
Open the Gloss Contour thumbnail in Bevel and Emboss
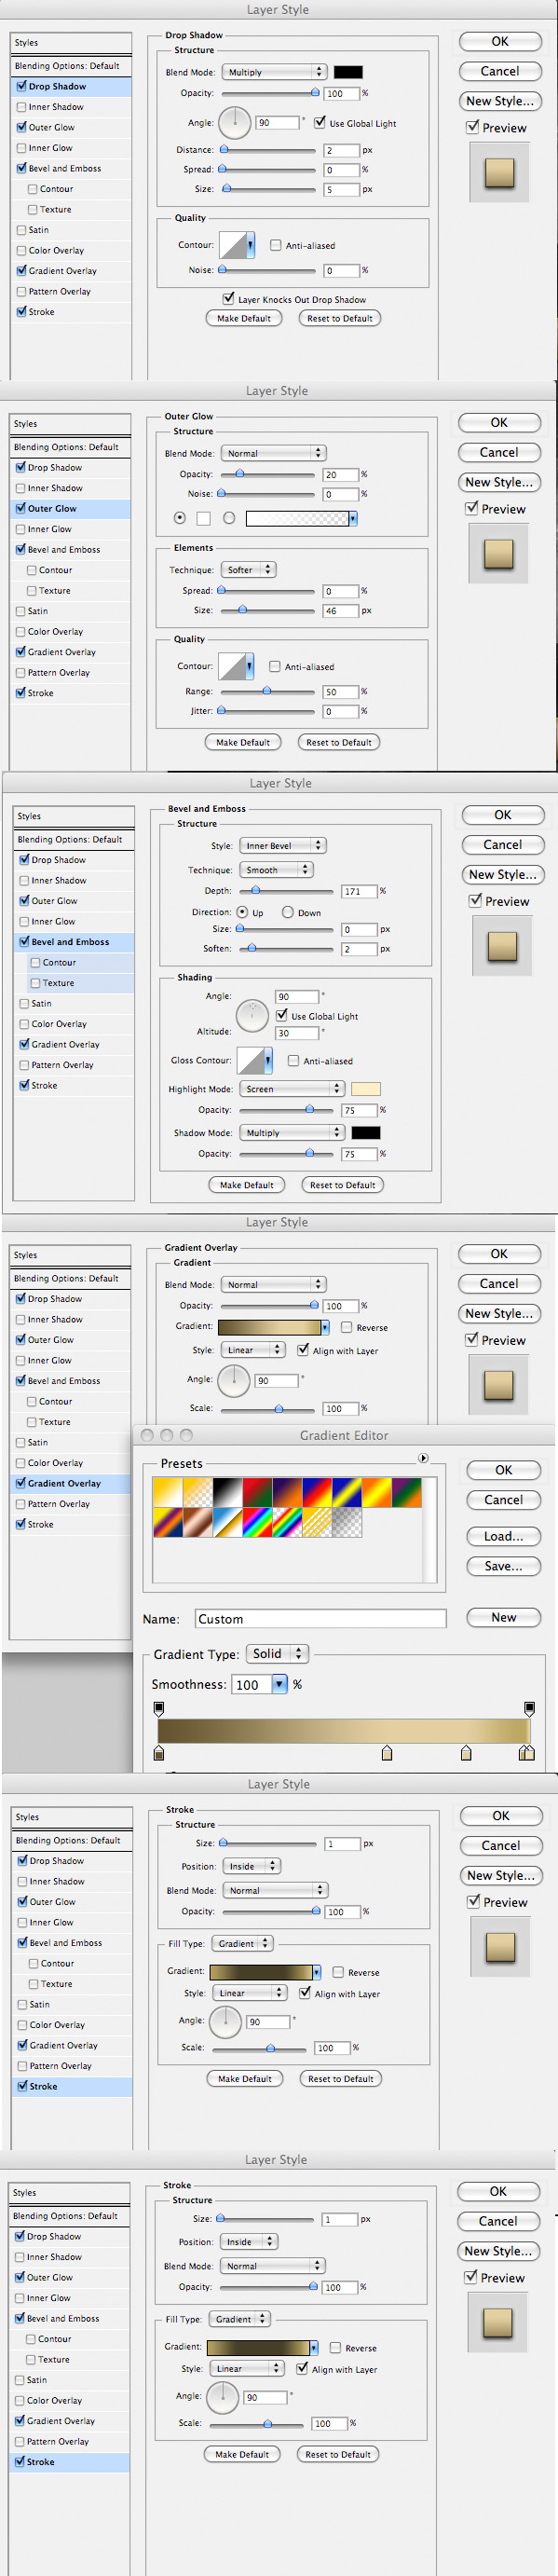pos(255,1060)
